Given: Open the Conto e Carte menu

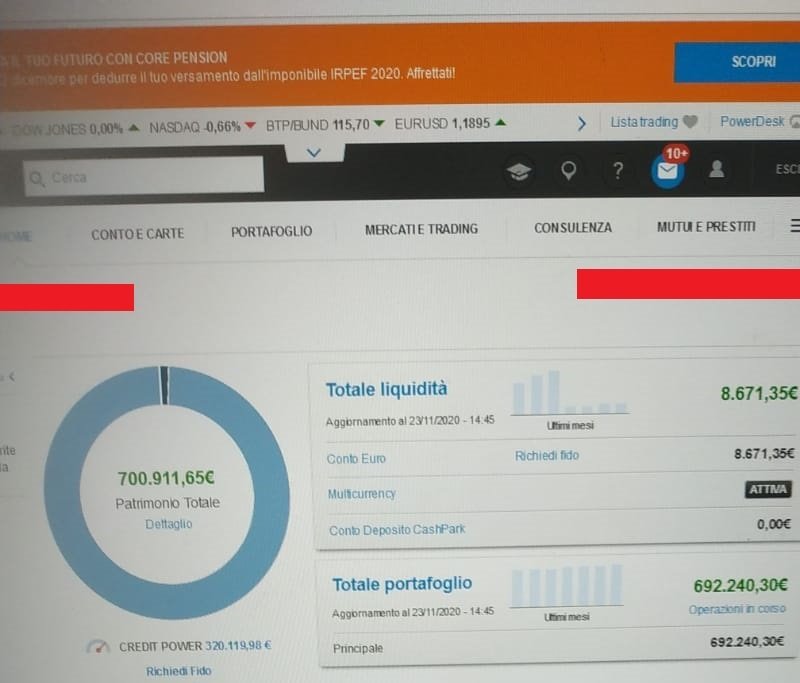Looking at the screenshot, I should [137, 232].
